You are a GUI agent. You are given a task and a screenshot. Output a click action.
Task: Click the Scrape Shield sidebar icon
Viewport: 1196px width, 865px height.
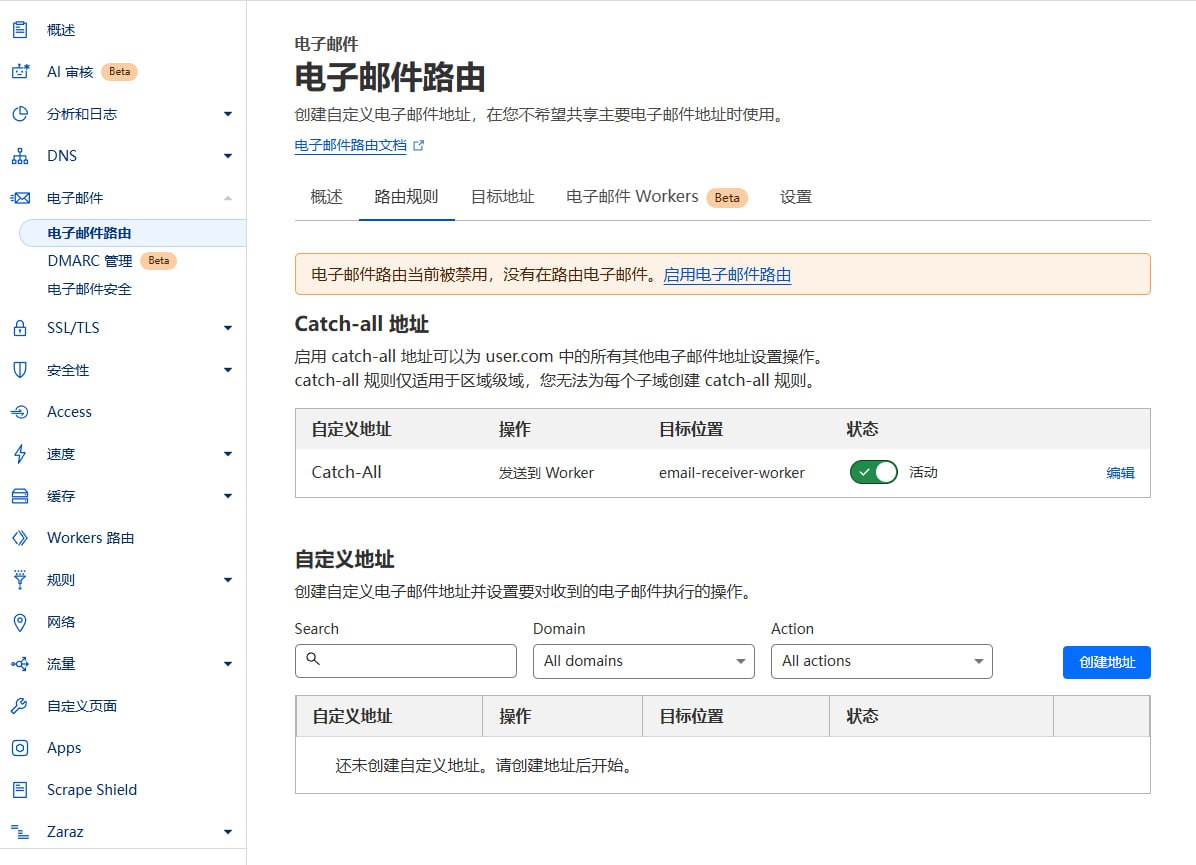coord(18,790)
